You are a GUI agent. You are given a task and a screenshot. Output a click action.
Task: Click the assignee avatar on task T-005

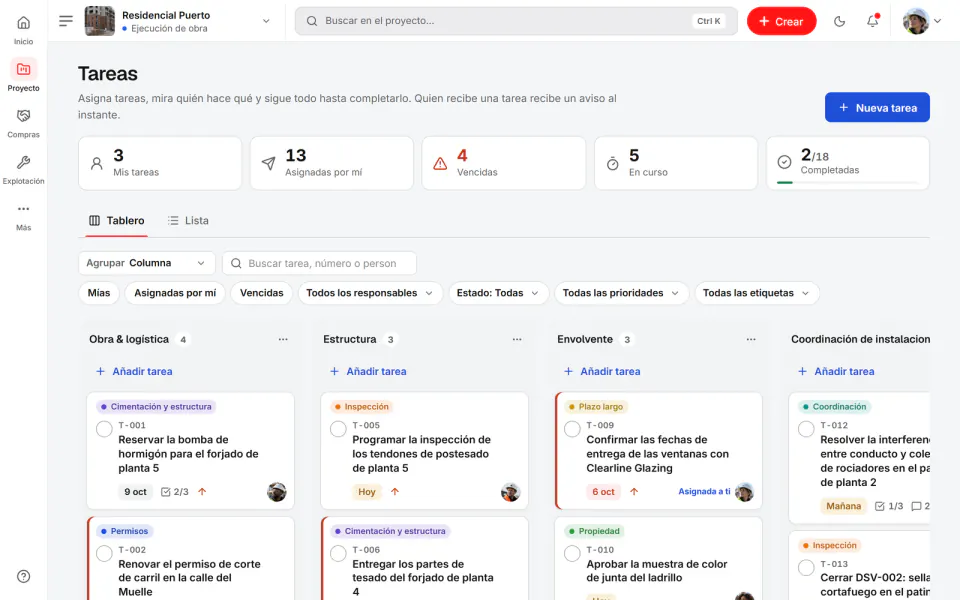point(511,492)
